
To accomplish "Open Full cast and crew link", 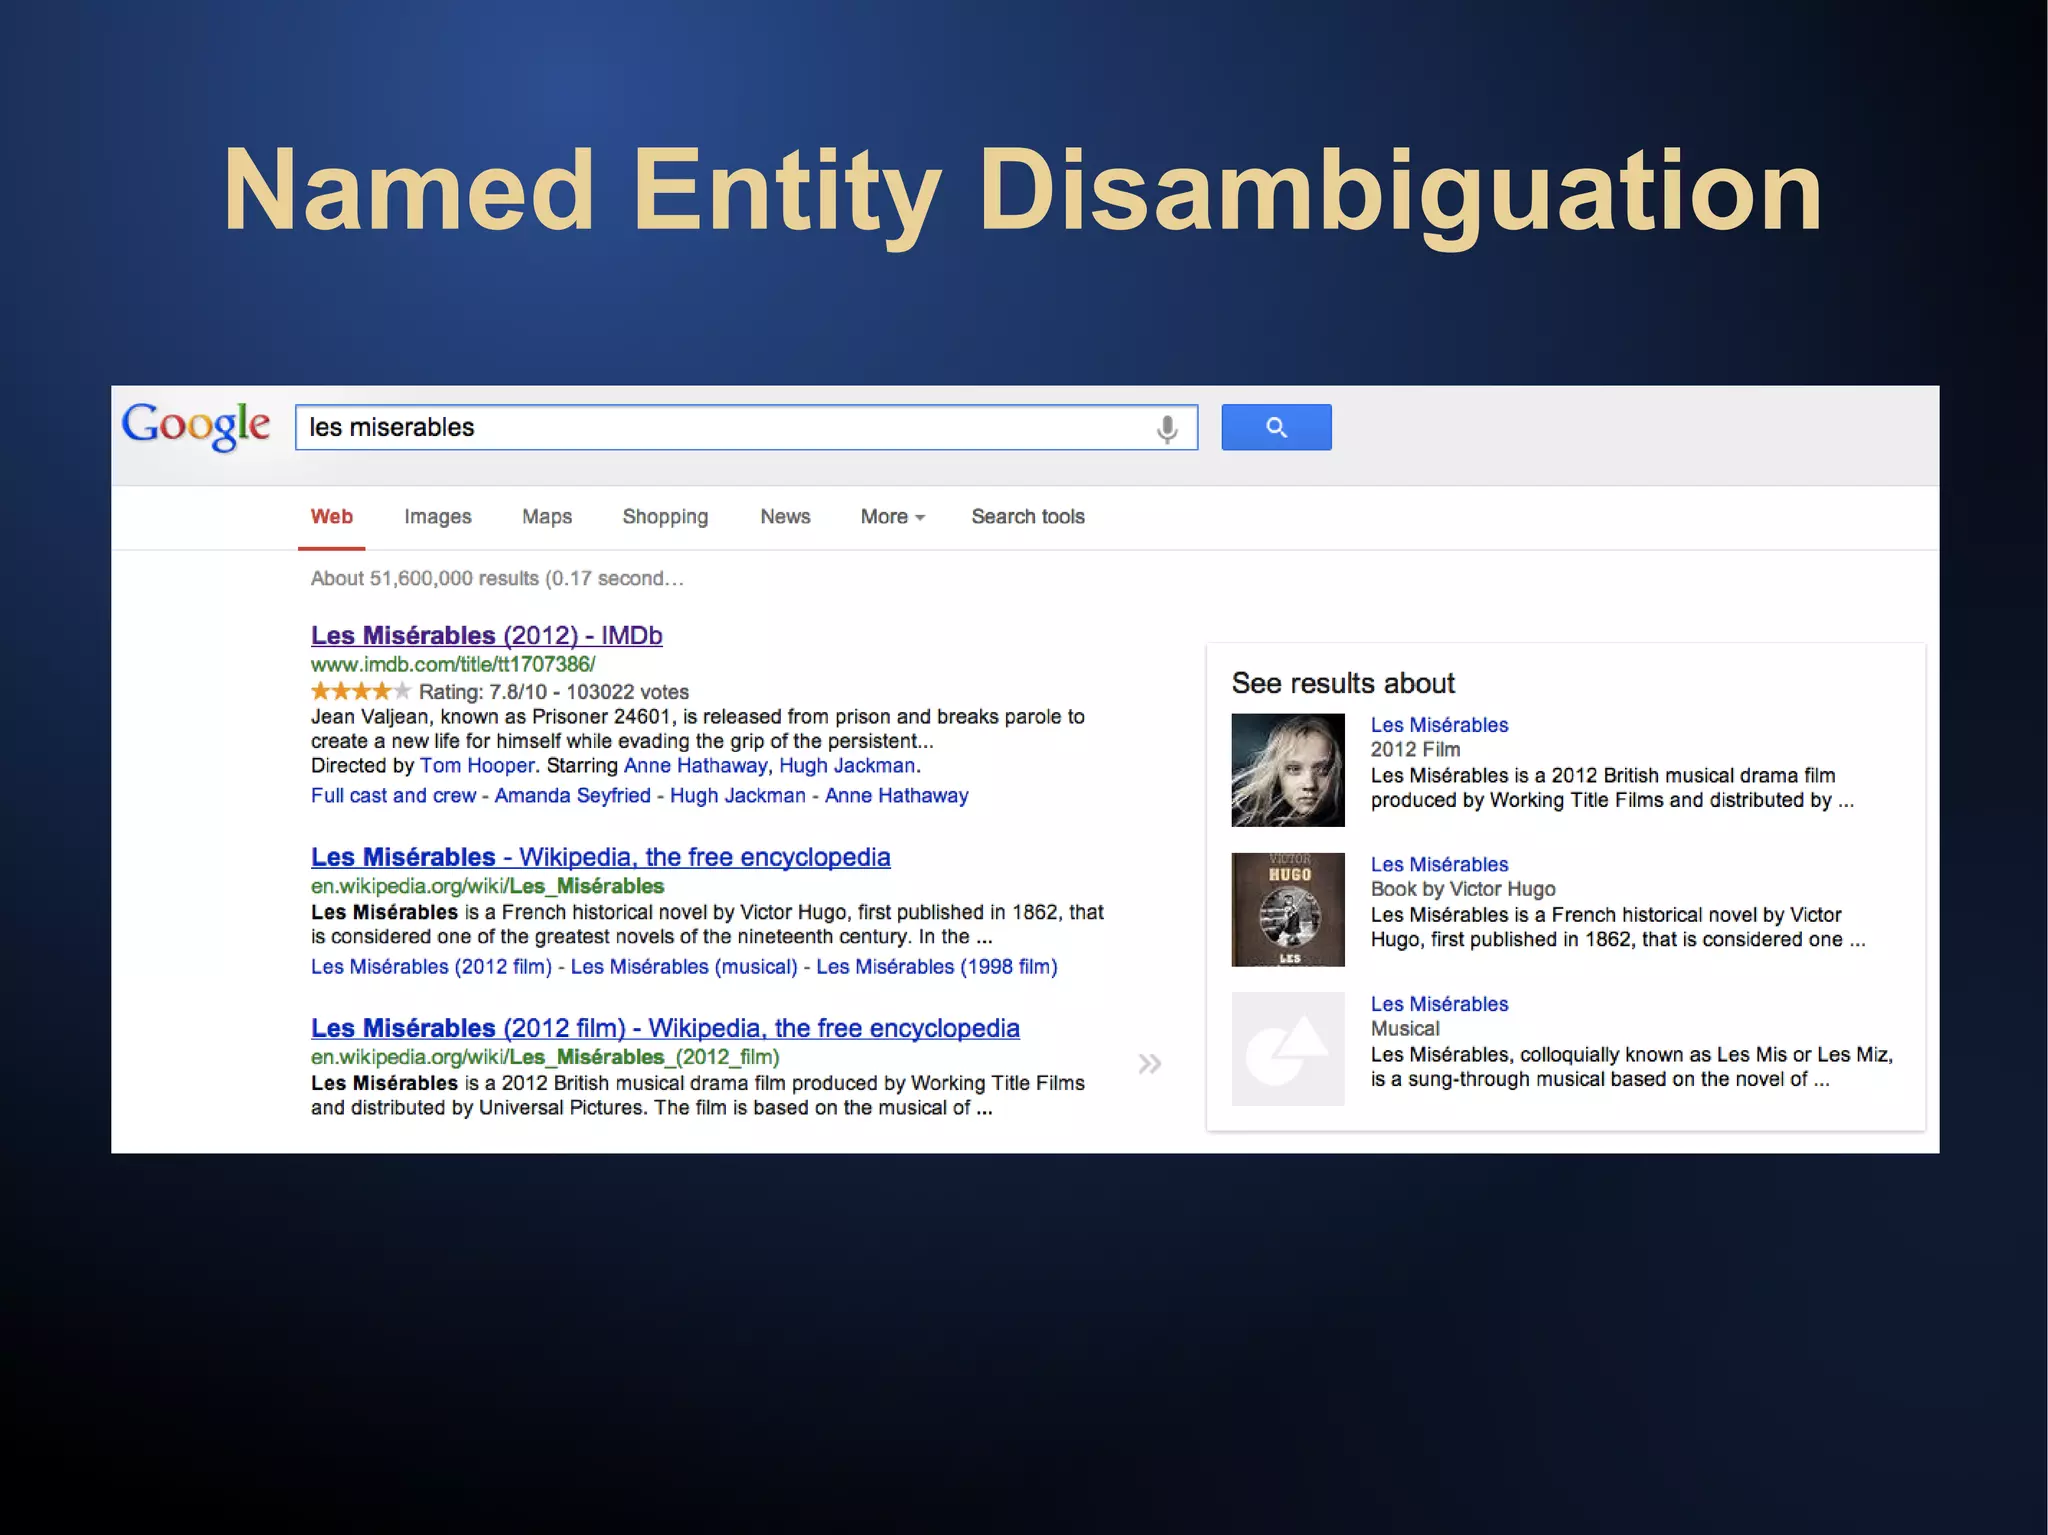I will [x=393, y=796].
